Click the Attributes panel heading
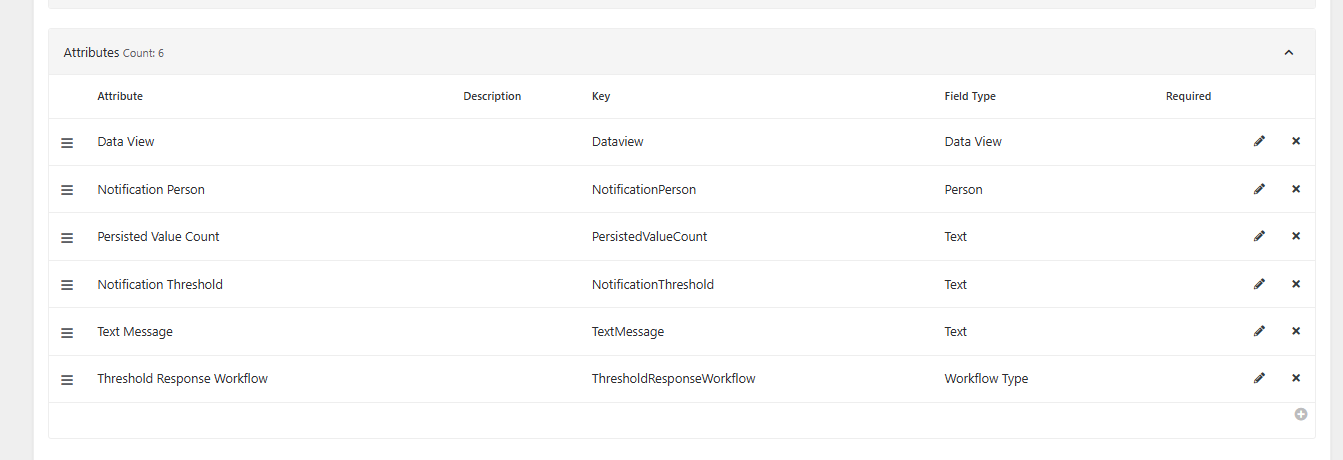The image size is (1343, 460). 91,52
